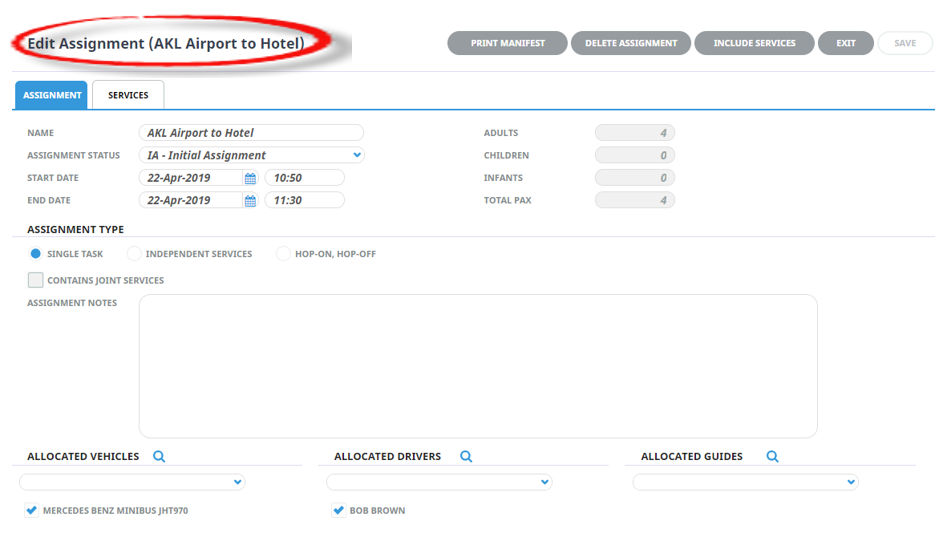The width and height of the screenshot is (946, 538).
Task: Enable Contains Joint Services checkbox
Action: click(36, 280)
